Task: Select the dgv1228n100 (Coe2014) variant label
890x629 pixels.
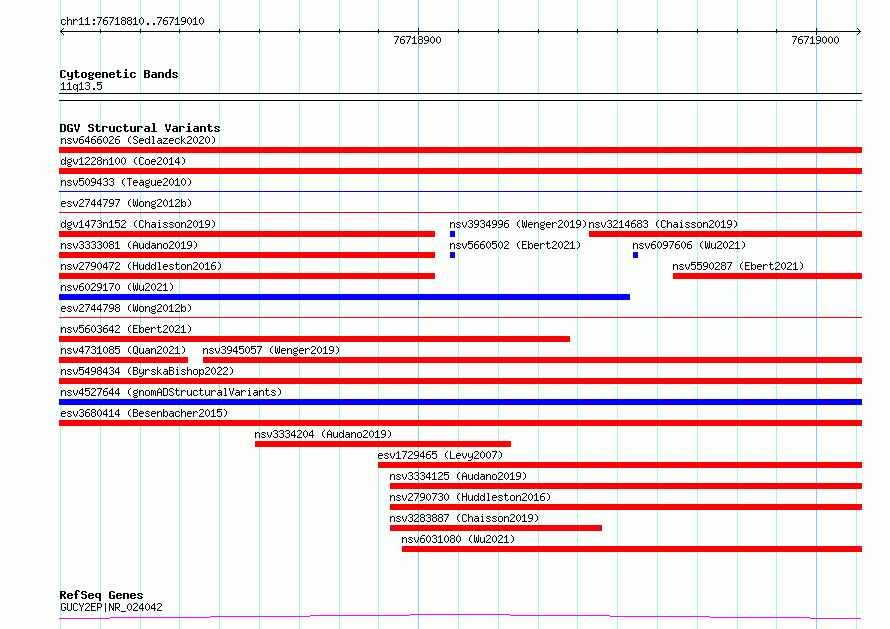Action: [x=123, y=161]
